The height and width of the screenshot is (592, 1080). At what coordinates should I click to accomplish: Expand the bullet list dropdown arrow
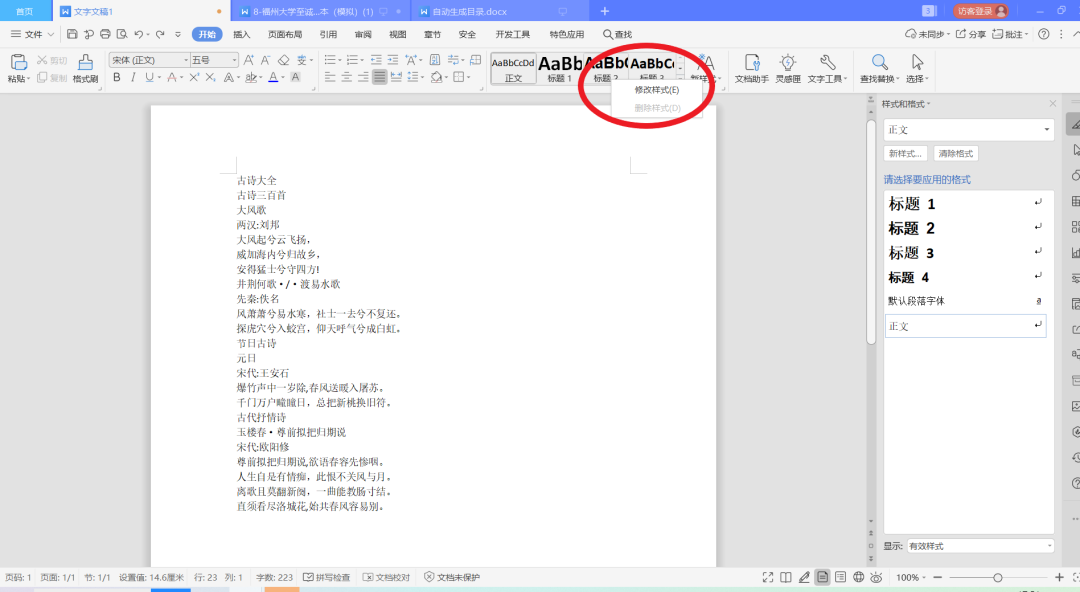point(340,60)
